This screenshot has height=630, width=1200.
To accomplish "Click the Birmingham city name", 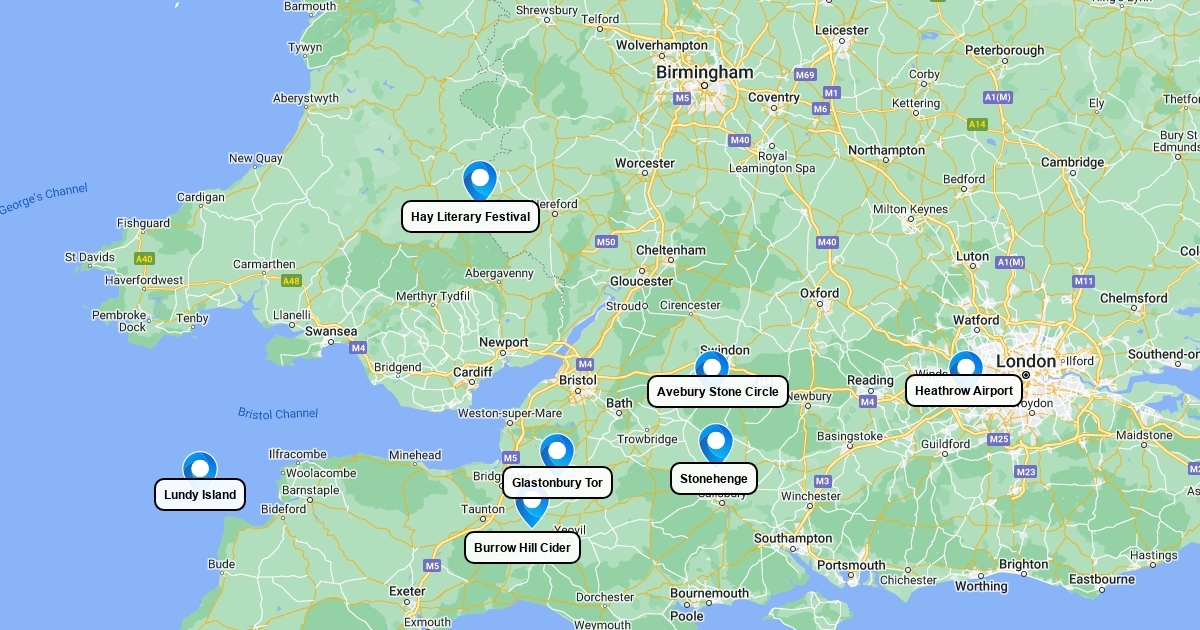I will point(704,73).
